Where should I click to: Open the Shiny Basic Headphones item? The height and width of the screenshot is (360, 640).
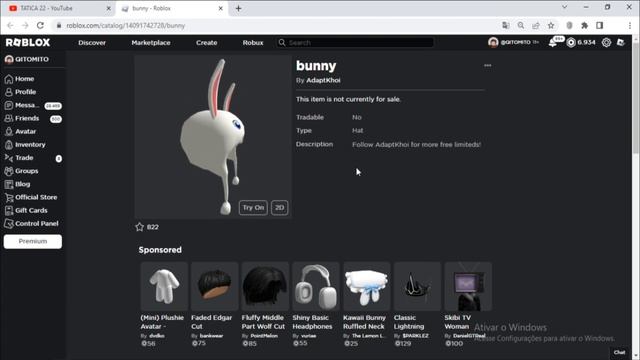(x=316, y=286)
